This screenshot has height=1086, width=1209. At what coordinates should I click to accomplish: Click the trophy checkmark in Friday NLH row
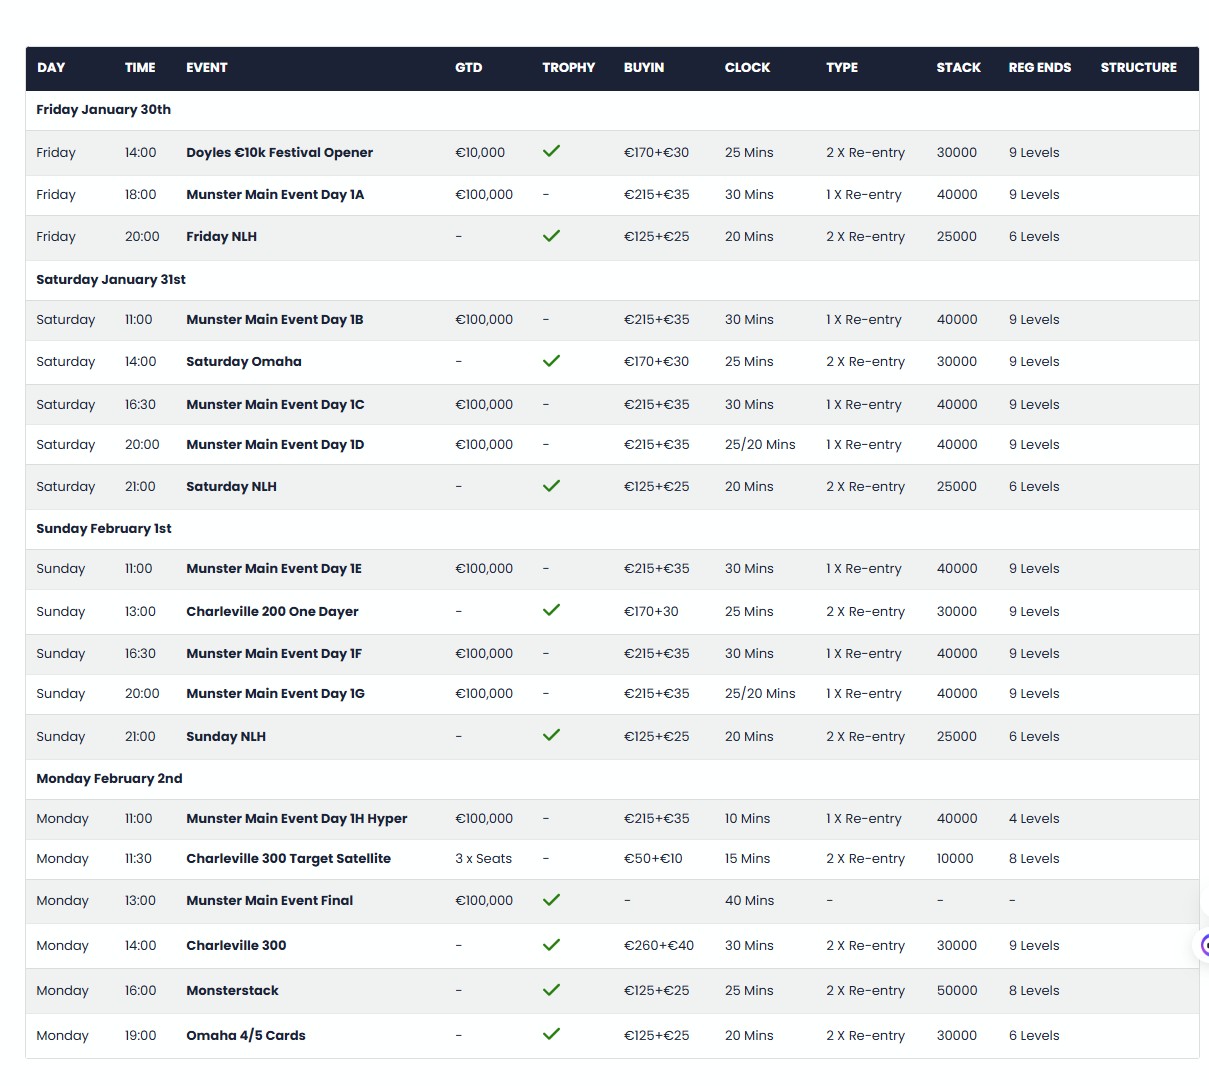coord(551,236)
